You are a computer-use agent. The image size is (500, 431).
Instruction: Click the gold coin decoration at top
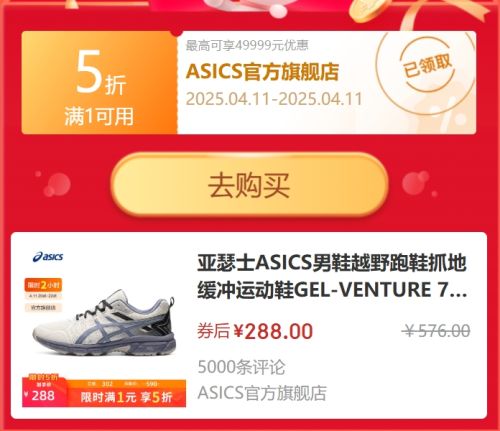coord(369,10)
